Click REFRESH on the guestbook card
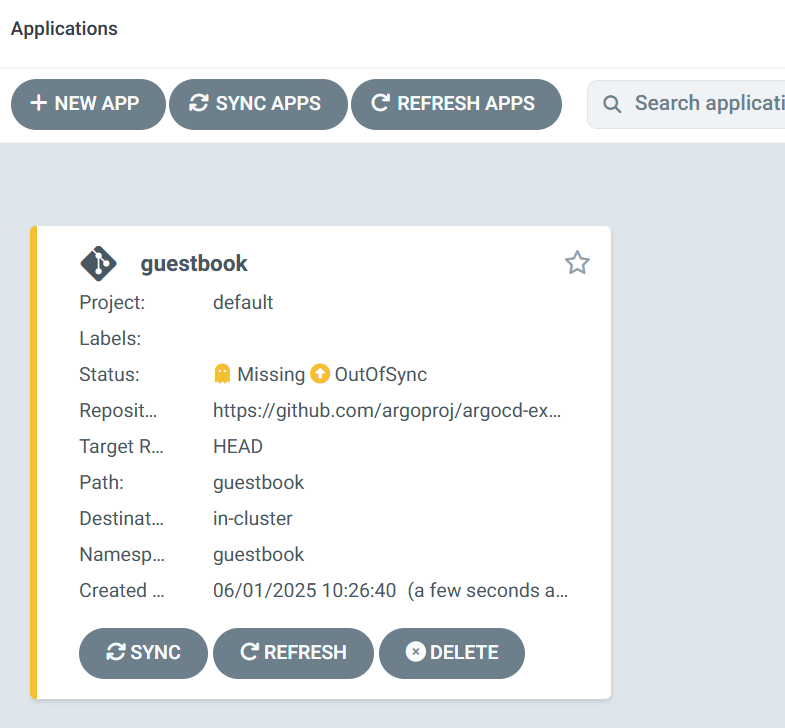Viewport: 785px width, 728px height. (x=293, y=653)
